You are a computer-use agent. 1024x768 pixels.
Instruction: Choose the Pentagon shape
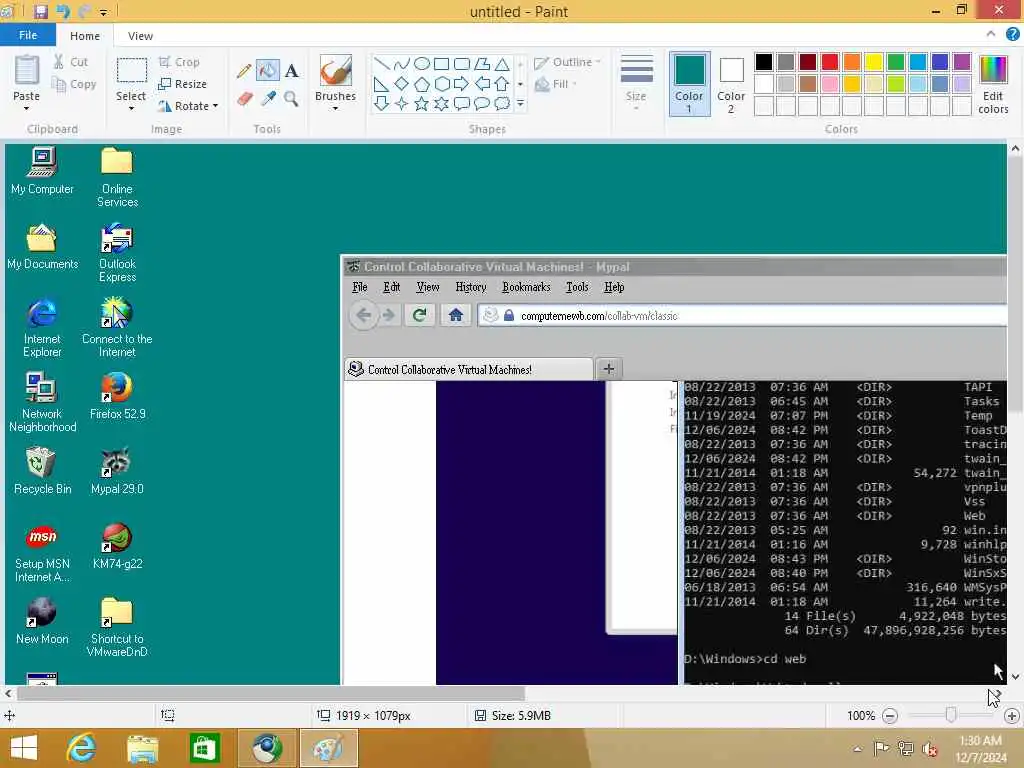(x=422, y=84)
